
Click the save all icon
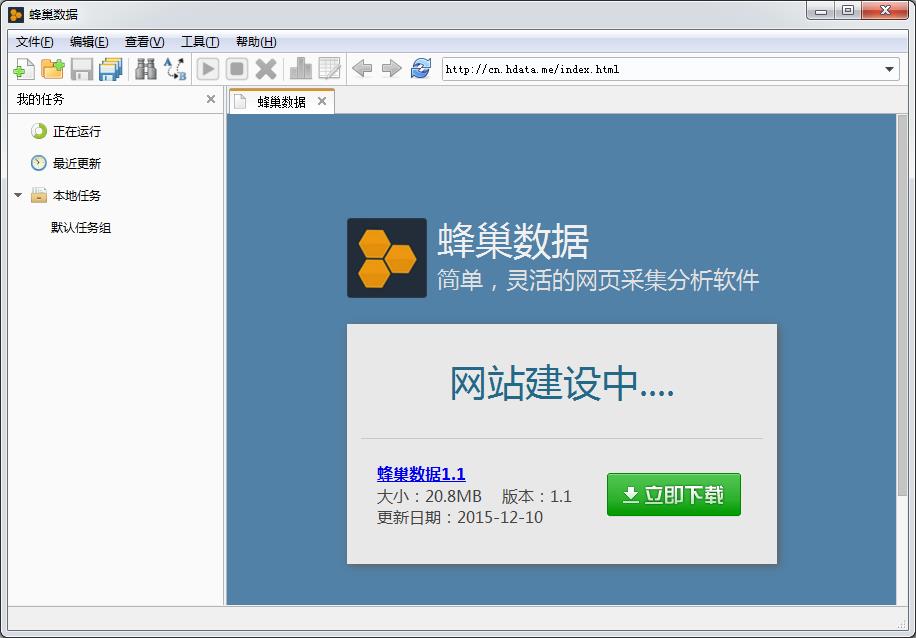coord(110,69)
